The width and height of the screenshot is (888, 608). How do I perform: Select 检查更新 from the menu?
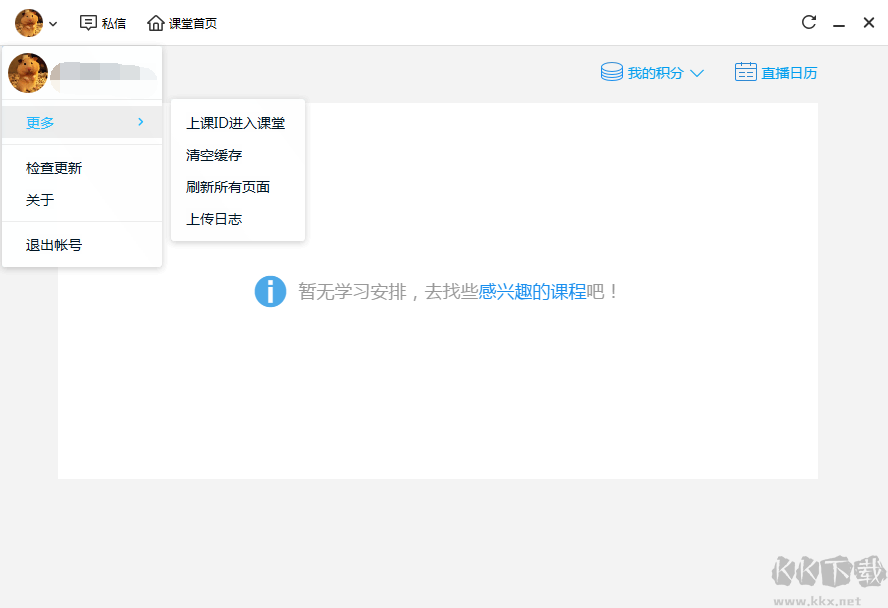tap(53, 168)
